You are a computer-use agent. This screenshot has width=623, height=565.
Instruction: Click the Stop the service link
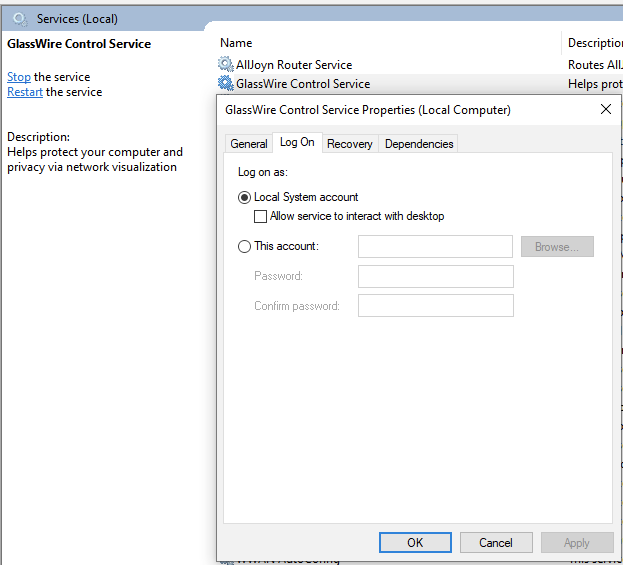[x=19, y=77]
